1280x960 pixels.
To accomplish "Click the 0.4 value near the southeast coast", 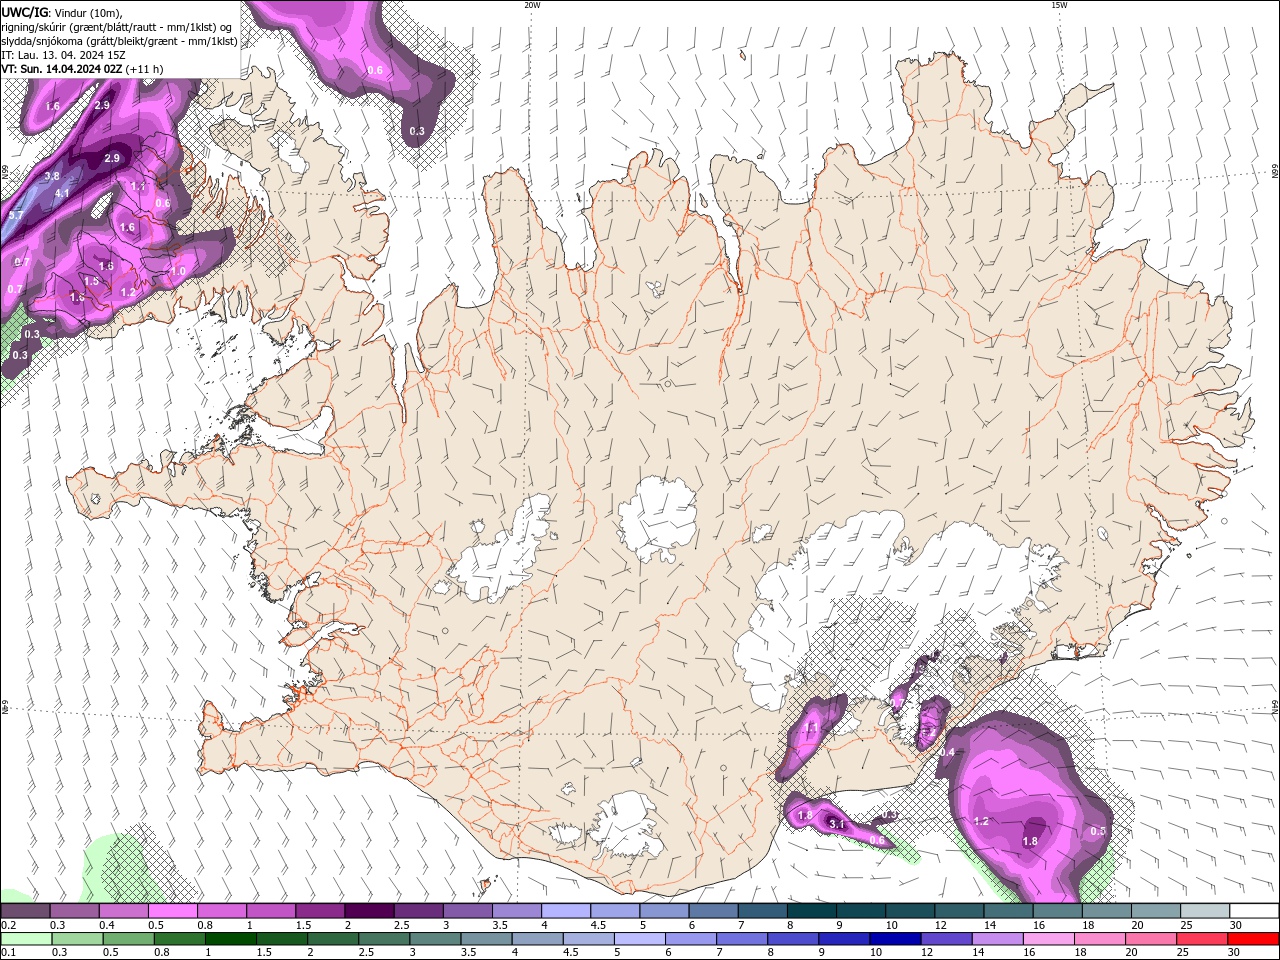I will coord(947,752).
